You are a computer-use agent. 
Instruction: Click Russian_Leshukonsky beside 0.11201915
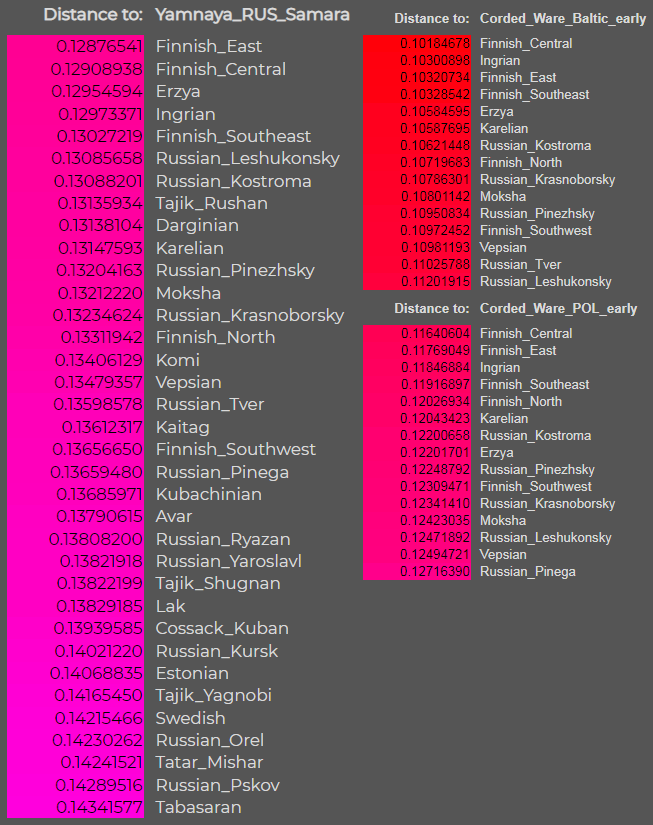(x=546, y=281)
